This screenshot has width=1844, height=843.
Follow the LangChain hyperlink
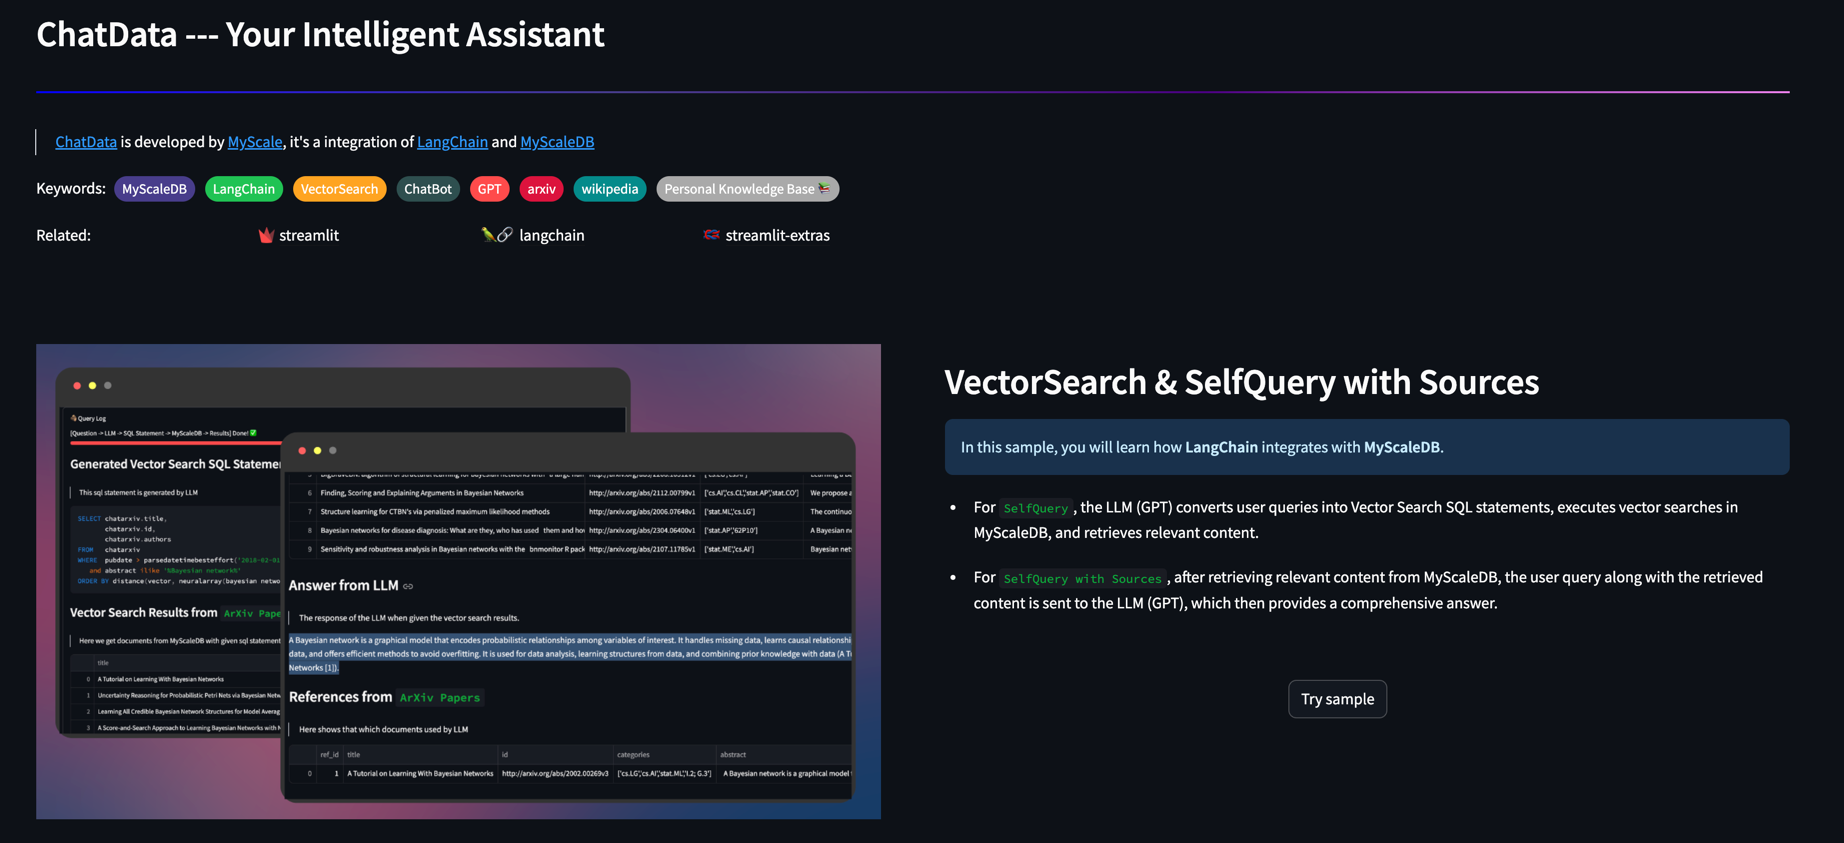point(452,142)
